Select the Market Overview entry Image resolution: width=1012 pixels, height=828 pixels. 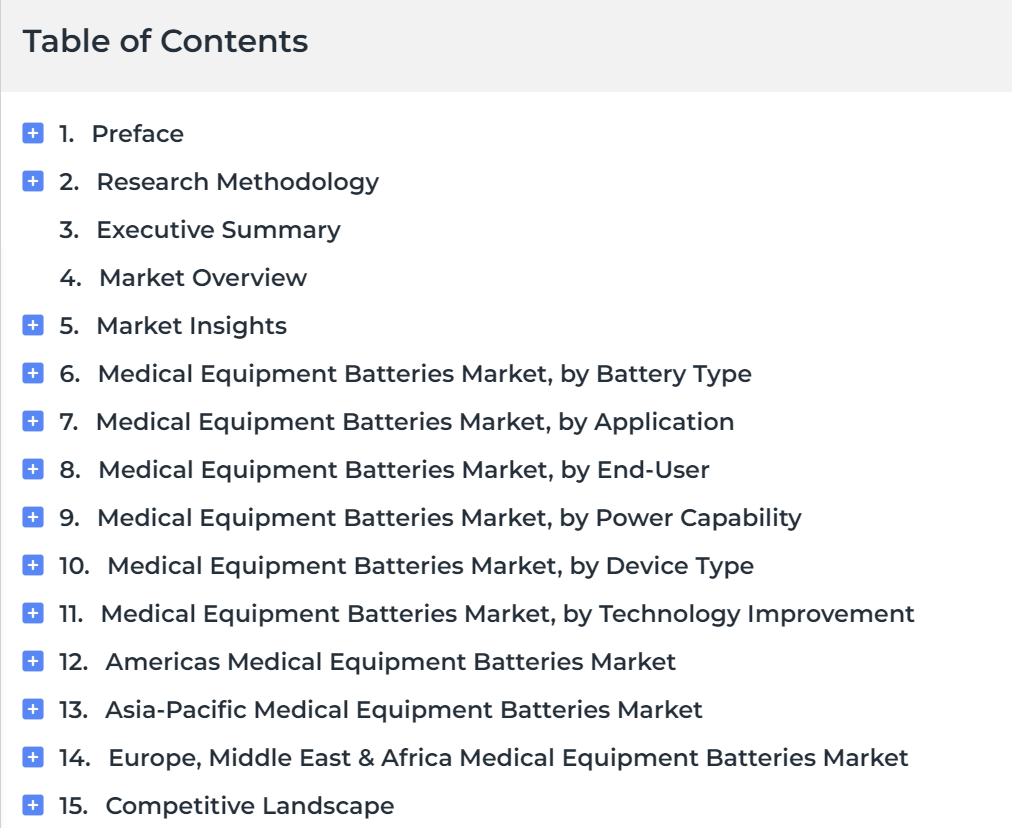[x=203, y=278]
